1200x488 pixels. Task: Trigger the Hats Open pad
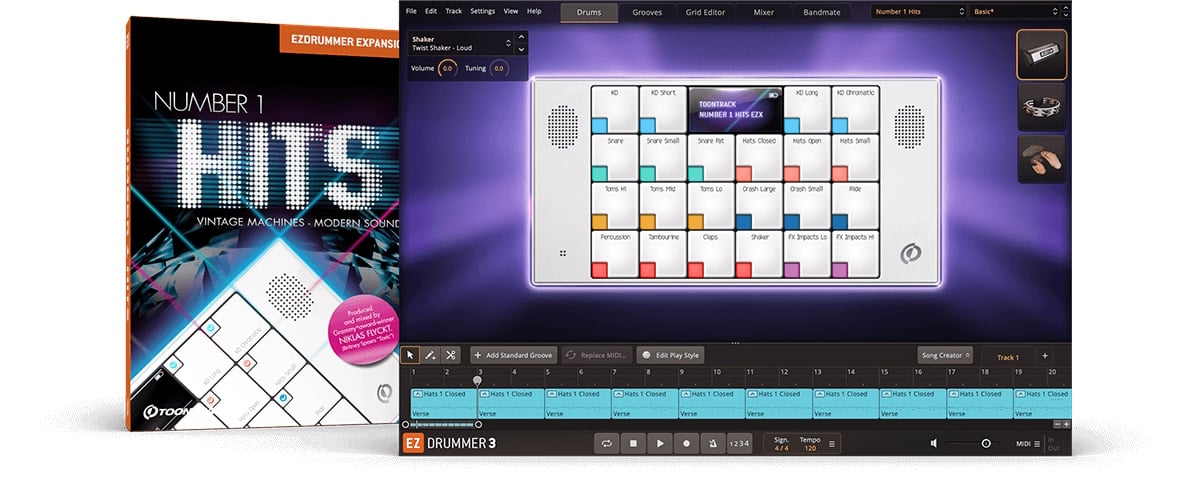[x=807, y=157]
